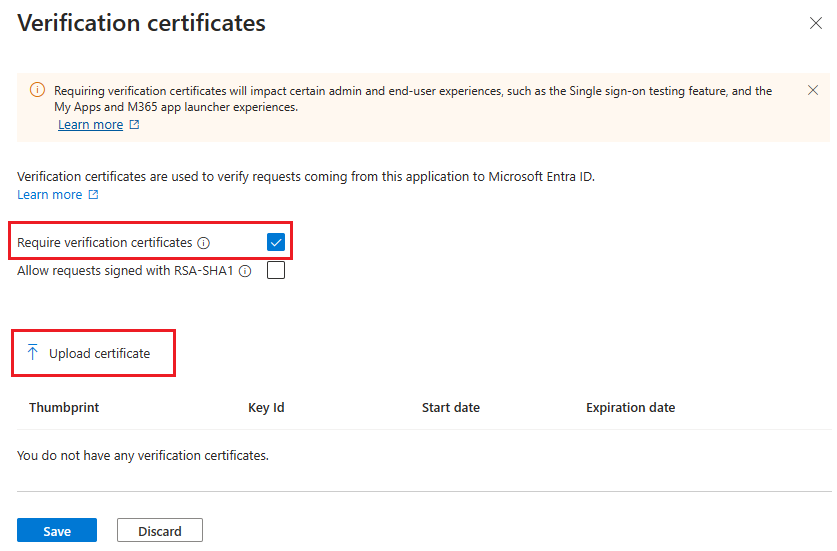
Task: Click the Verification certificates title
Action: click(x=141, y=23)
